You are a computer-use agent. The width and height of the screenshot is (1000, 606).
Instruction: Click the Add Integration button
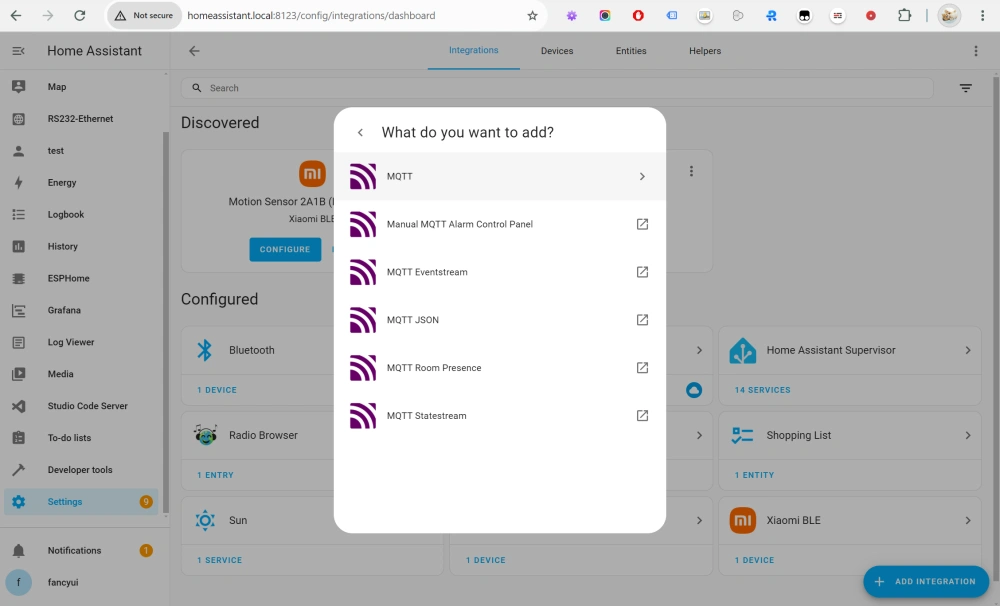click(926, 582)
